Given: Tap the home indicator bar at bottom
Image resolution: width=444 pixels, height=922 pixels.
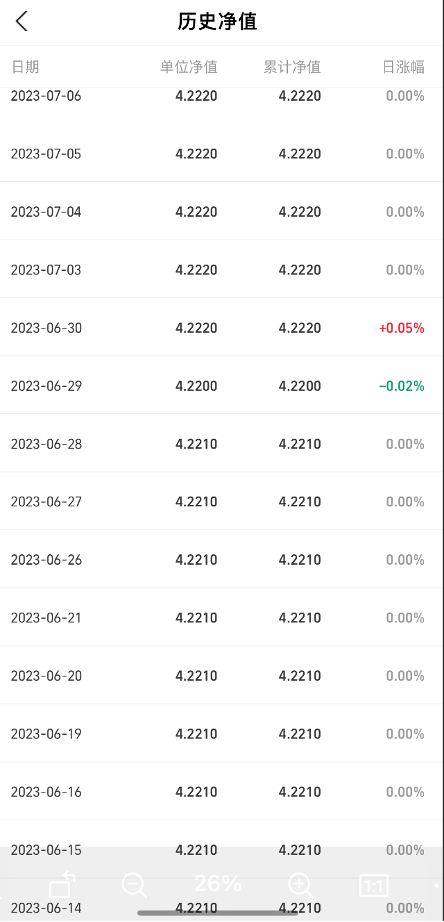Looking at the screenshot, I should (x=218, y=913).
